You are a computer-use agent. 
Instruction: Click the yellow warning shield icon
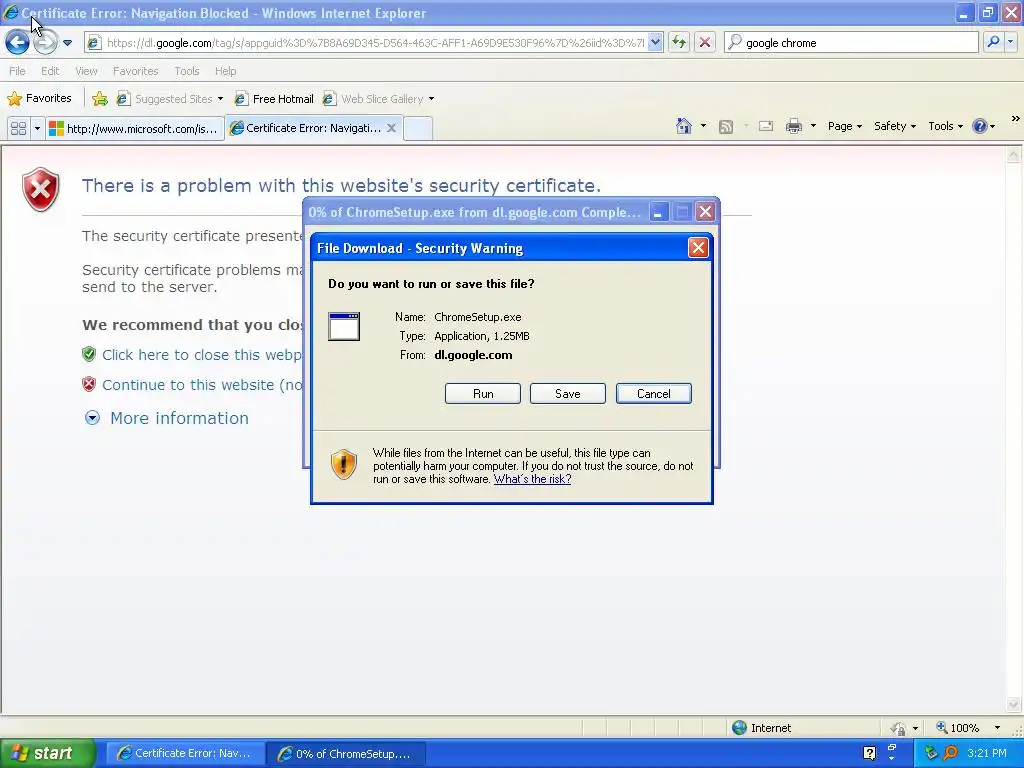(344, 464)
